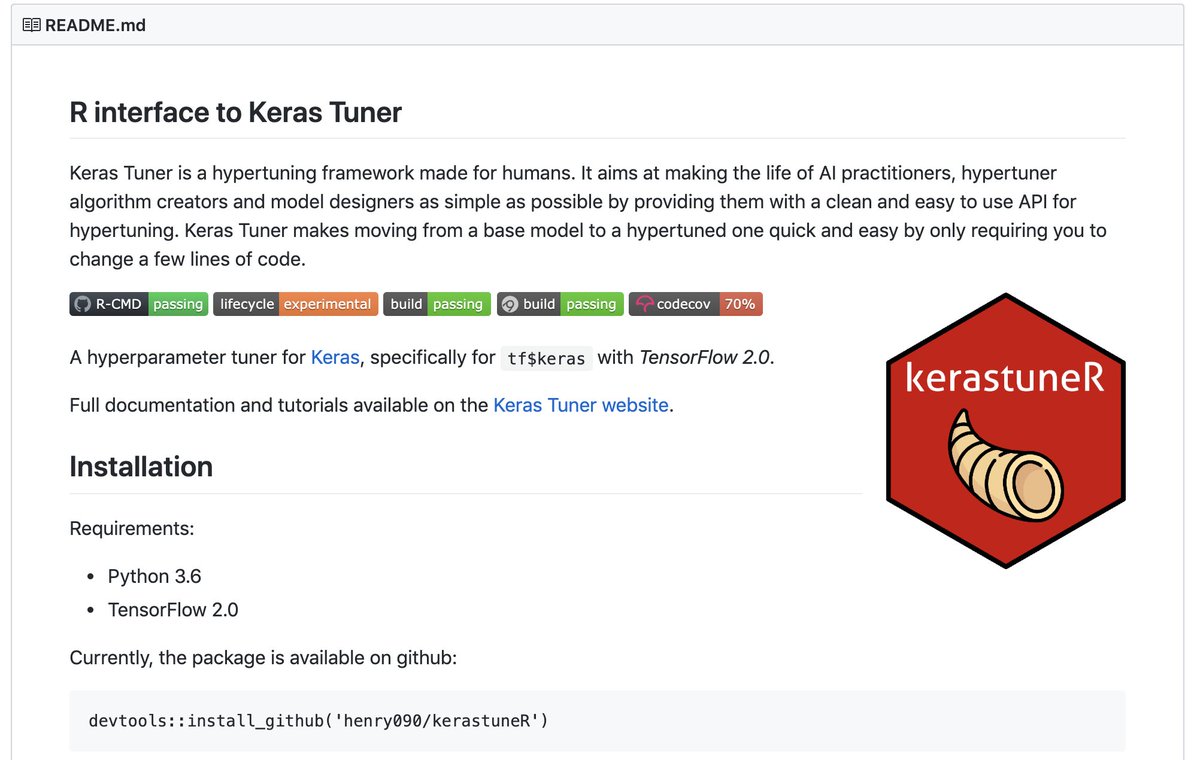Click the Installation heading
The height and width of the screenshot is (760, 1200).
141,467
